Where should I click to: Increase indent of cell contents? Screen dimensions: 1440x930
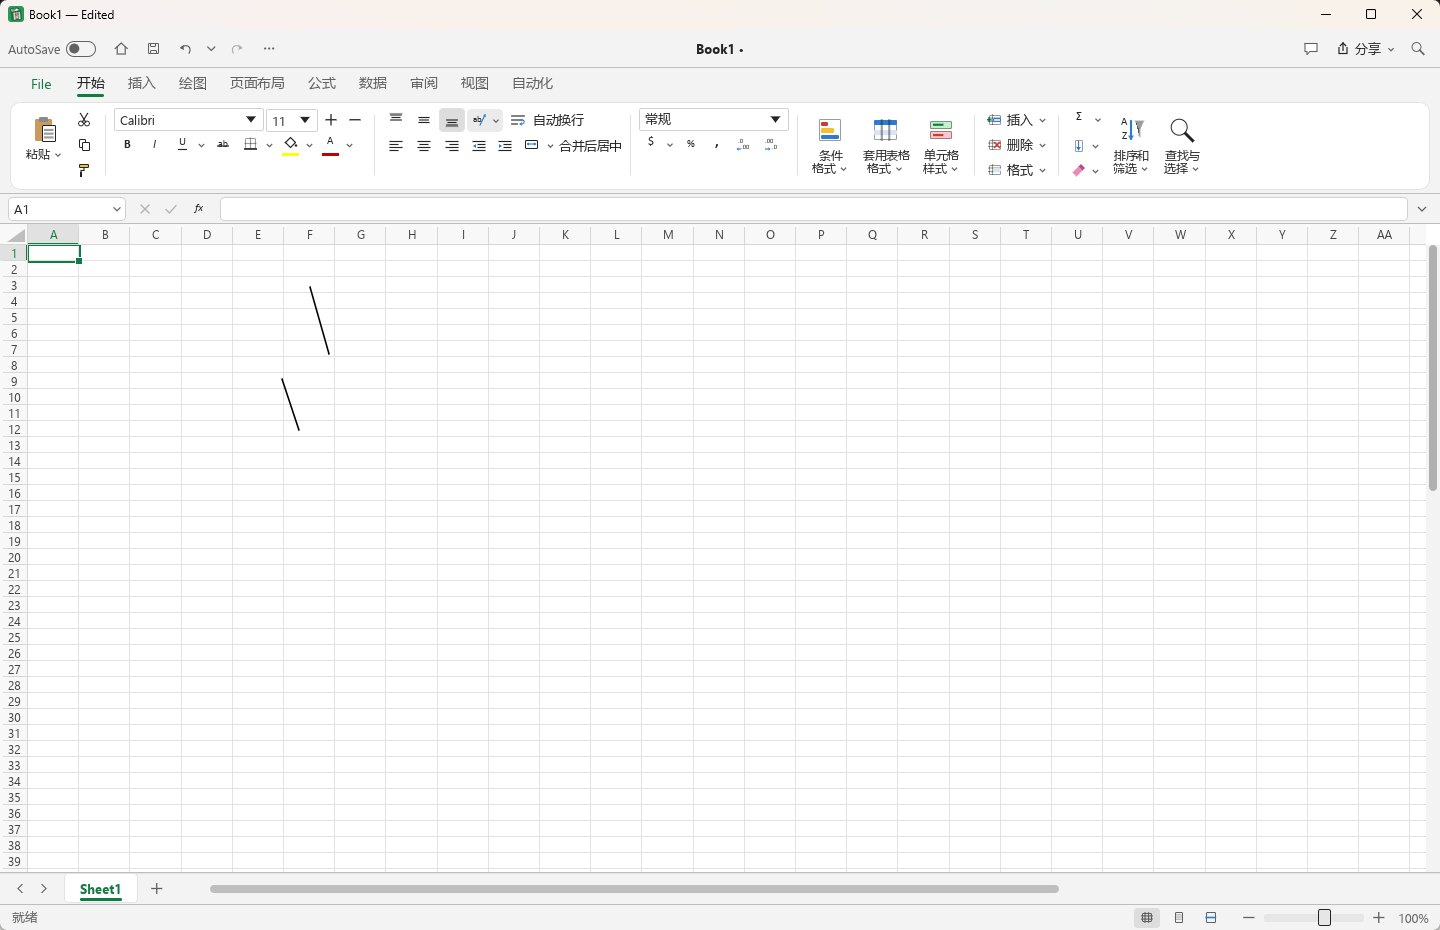tap(505, 146)
